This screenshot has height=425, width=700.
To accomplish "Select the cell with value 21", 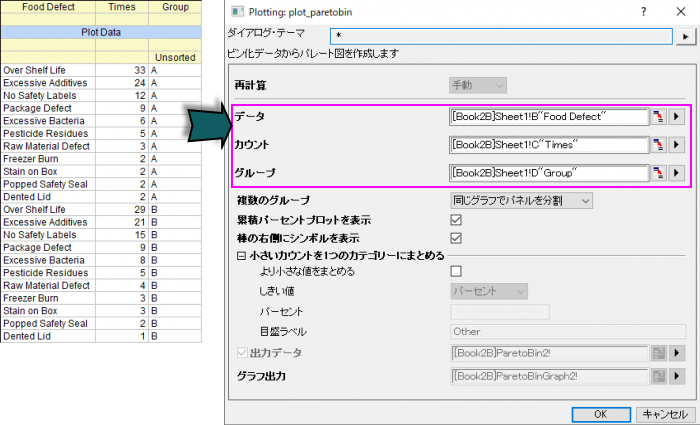I will click(x=122, y=222).
